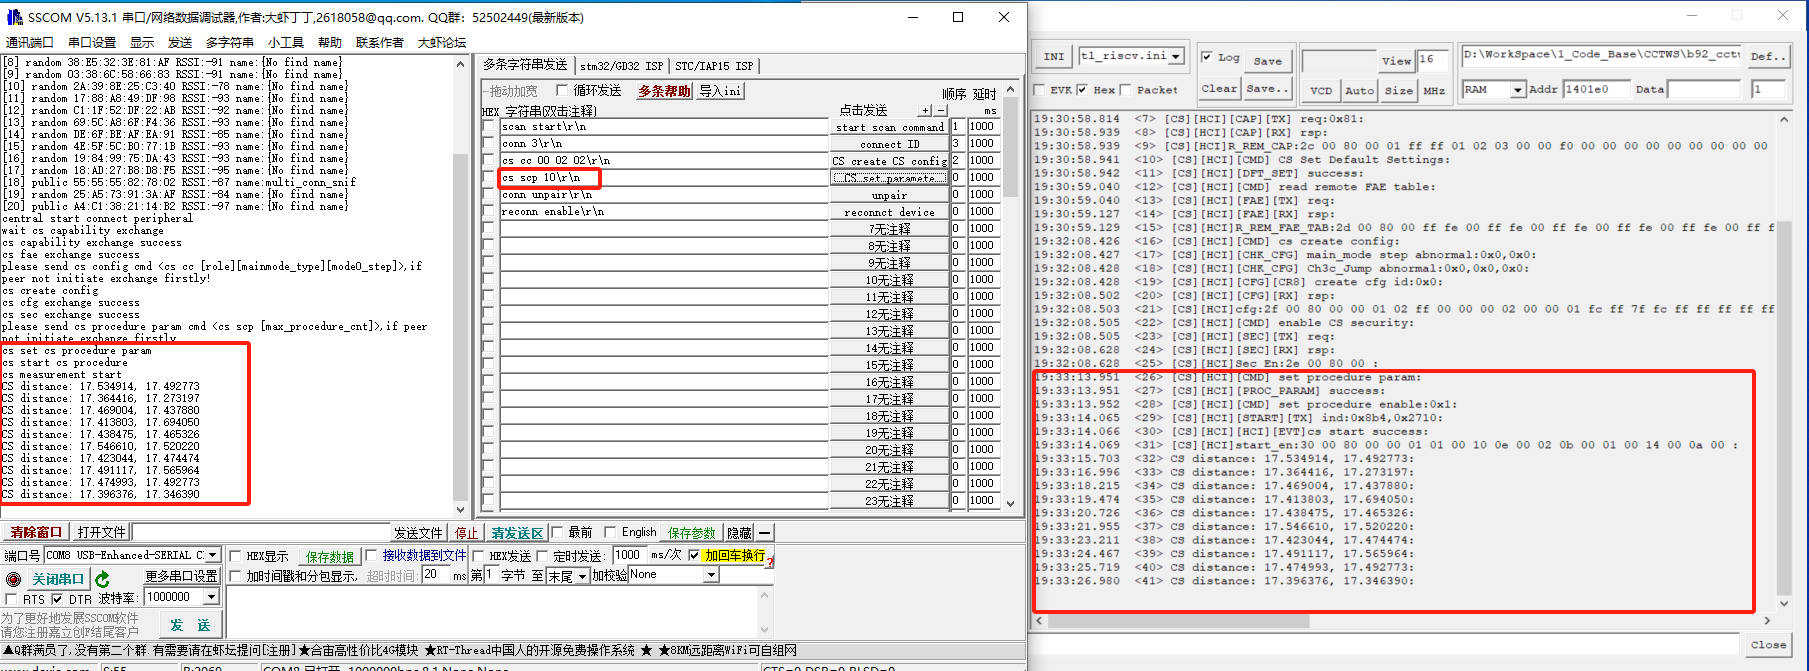Toggle the 最前 always-on-top checkbox
This screenshot has width=1809, height=671.
coord(558,532)
